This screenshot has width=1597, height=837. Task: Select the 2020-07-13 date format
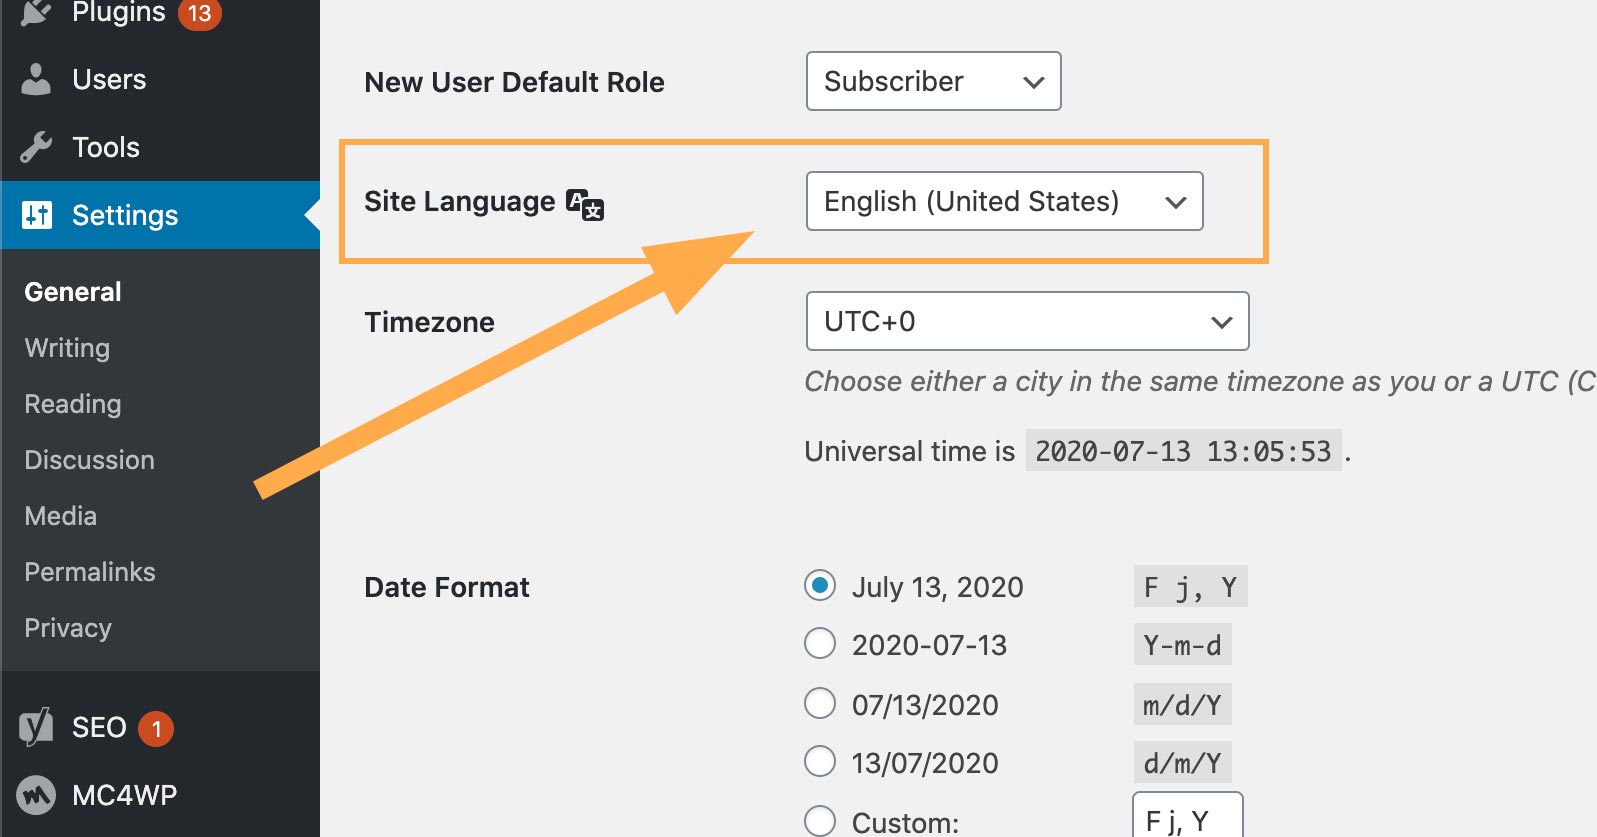click(820, 644)
